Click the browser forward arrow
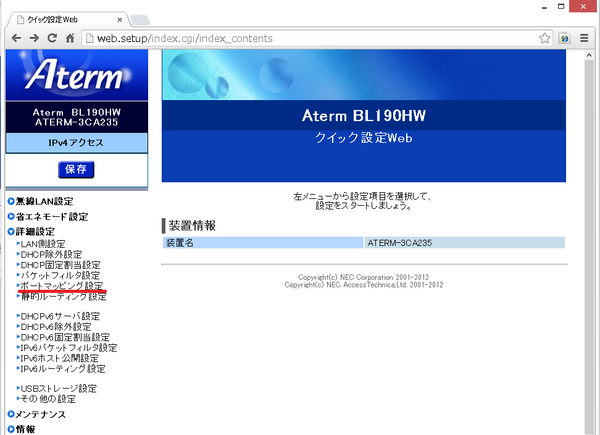Image resolution: width=600 pixels, height=435 pixels. 34,38
